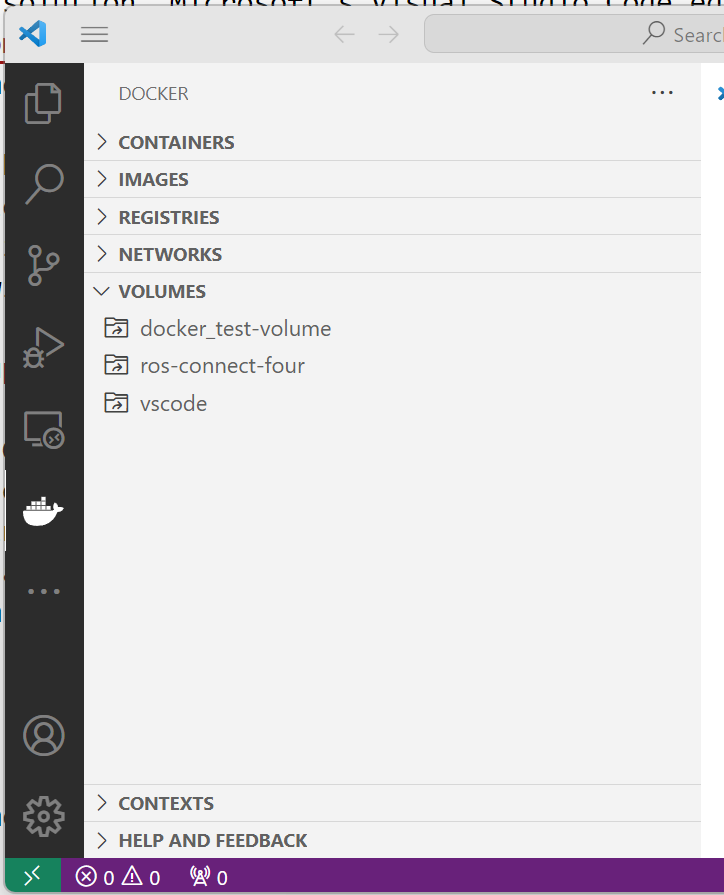Open the Docker panel more actions menu

pos(662,92)
